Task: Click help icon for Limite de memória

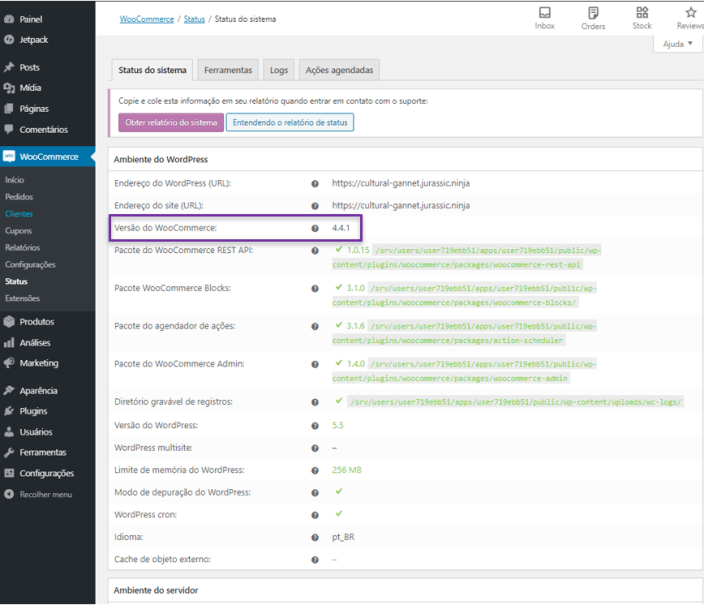Action: [315, 471]
